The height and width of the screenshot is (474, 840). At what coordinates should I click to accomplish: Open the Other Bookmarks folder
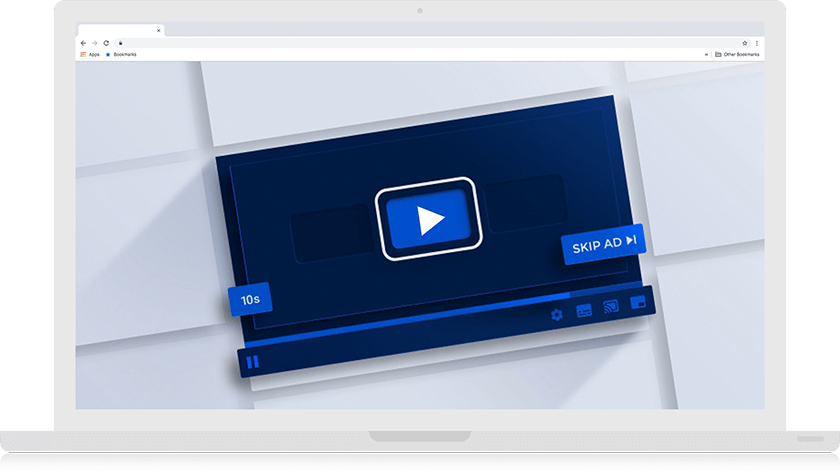coord(737,55)
